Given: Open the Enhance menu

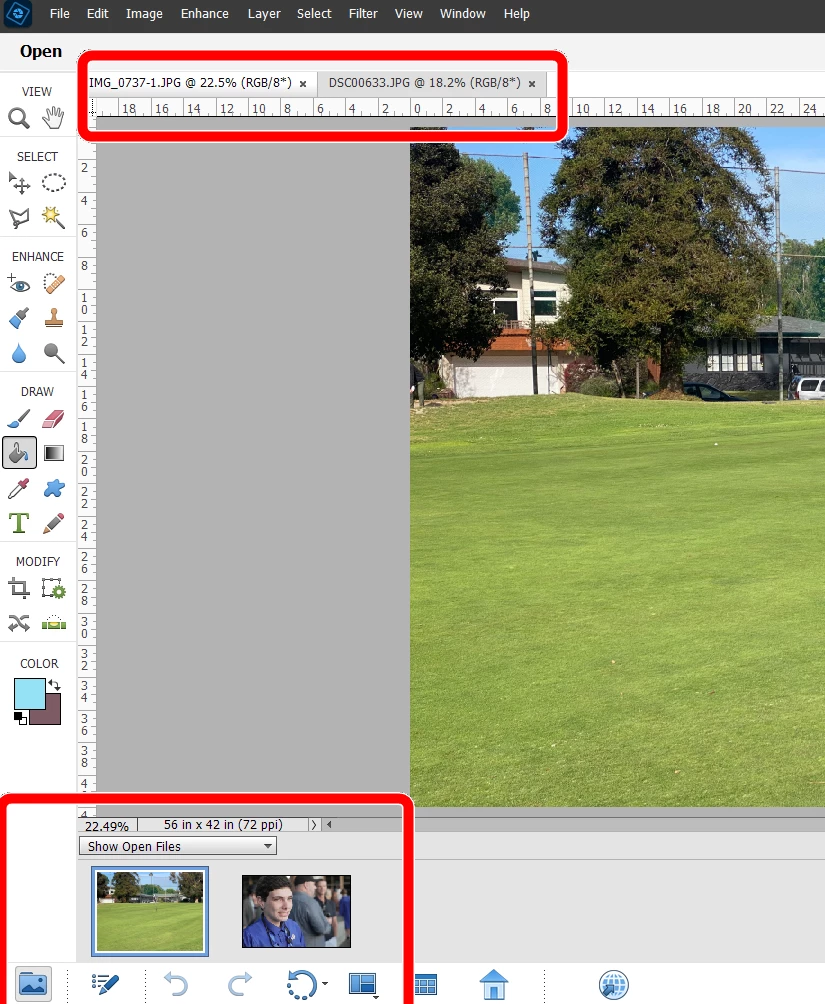Looking at the screenshot, I should (x=204, y=13).
